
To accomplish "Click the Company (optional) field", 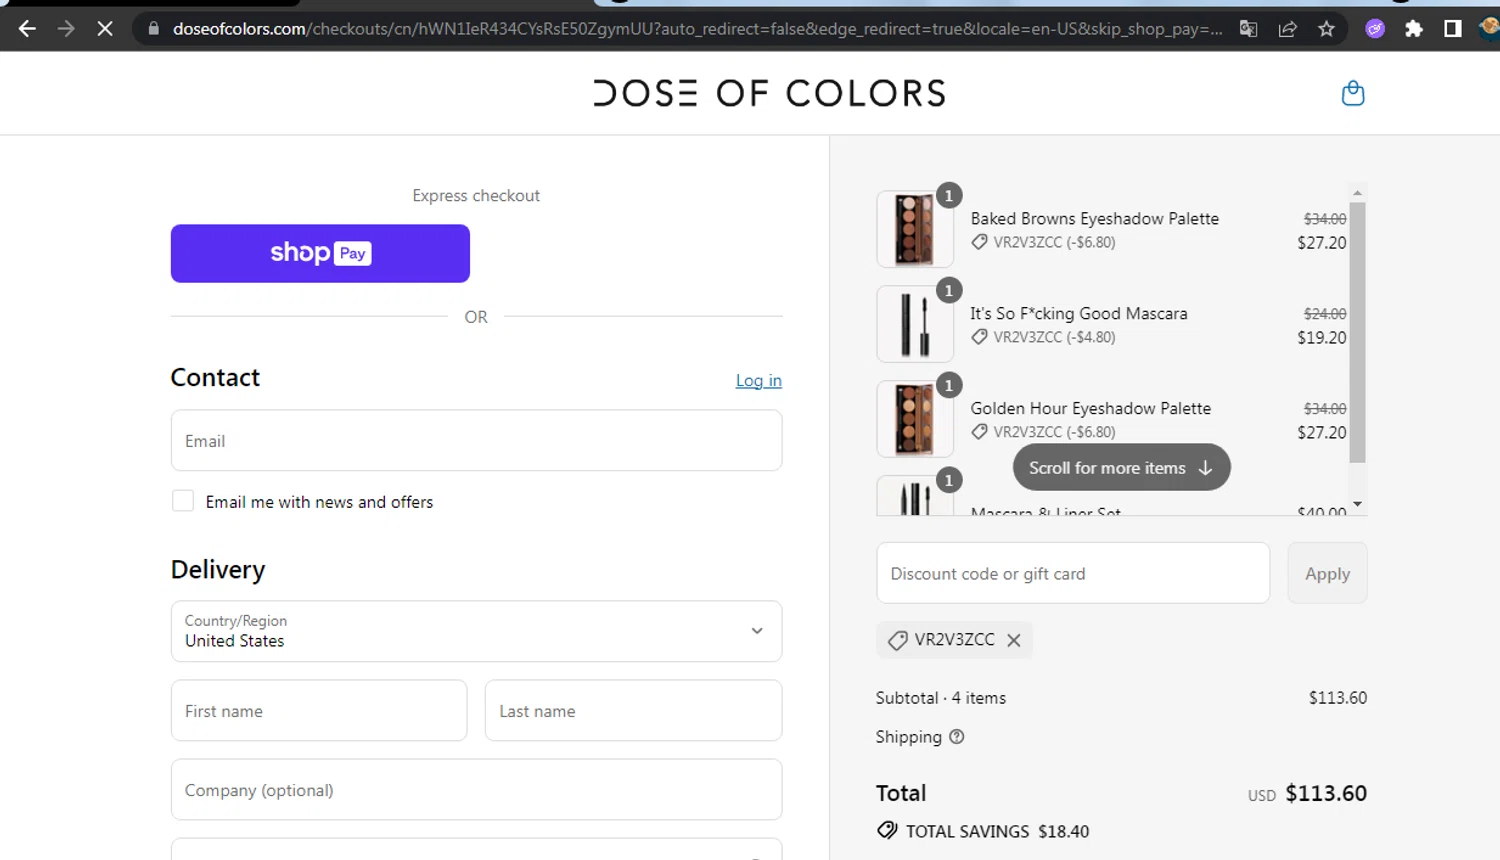I will [476, 789].
